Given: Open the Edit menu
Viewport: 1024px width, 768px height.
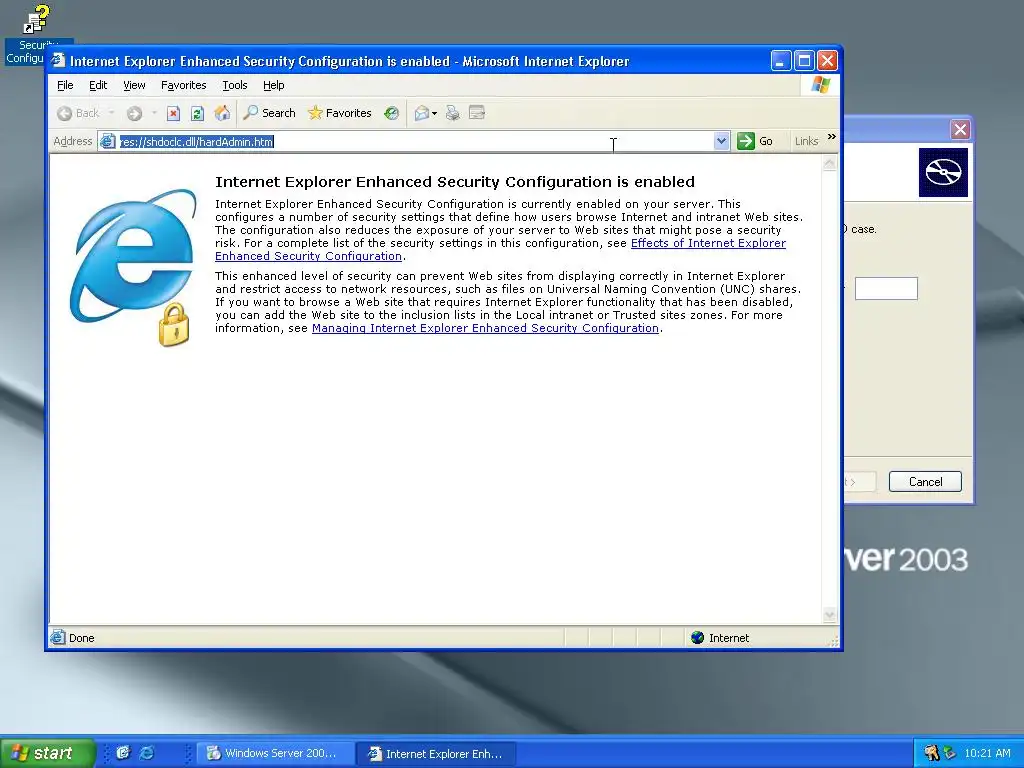Looking at the screenshot, I should pyautogui.click(x=98, y=85).
